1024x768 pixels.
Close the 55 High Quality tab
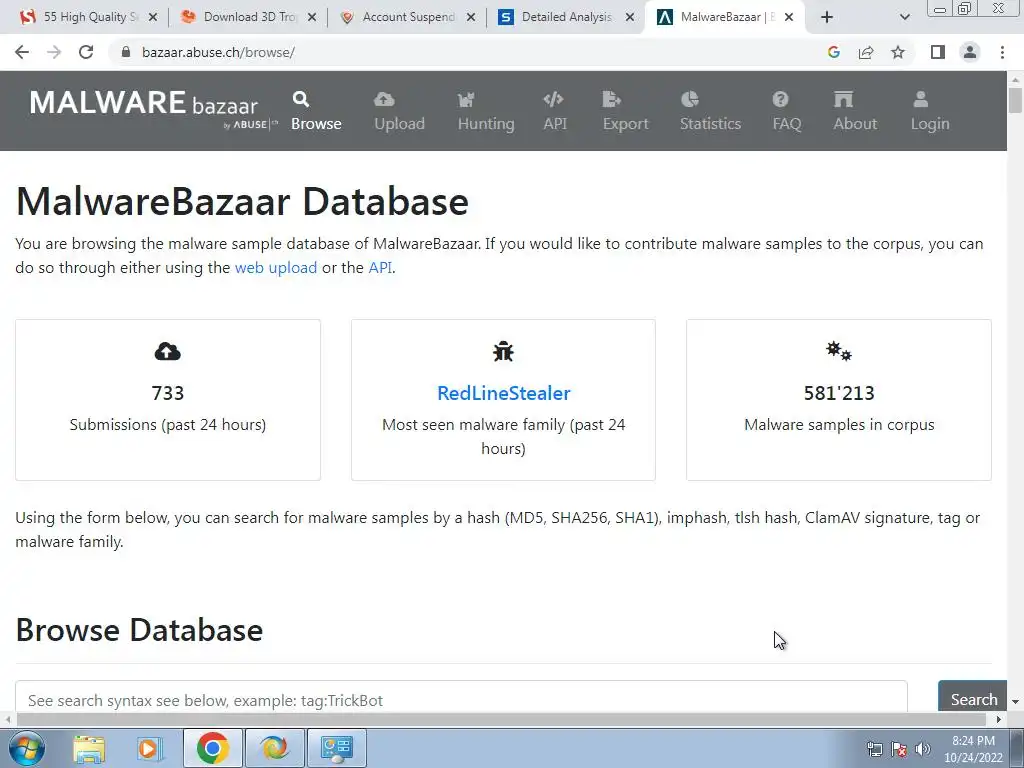153,18
